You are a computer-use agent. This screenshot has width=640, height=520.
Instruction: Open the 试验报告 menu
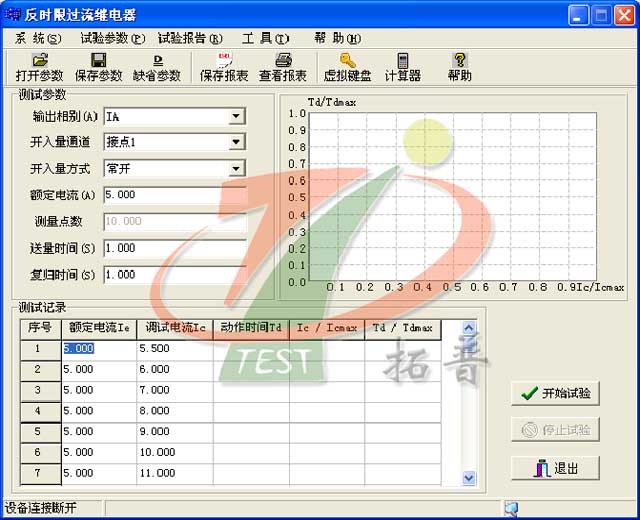click(x=191, y=38)
